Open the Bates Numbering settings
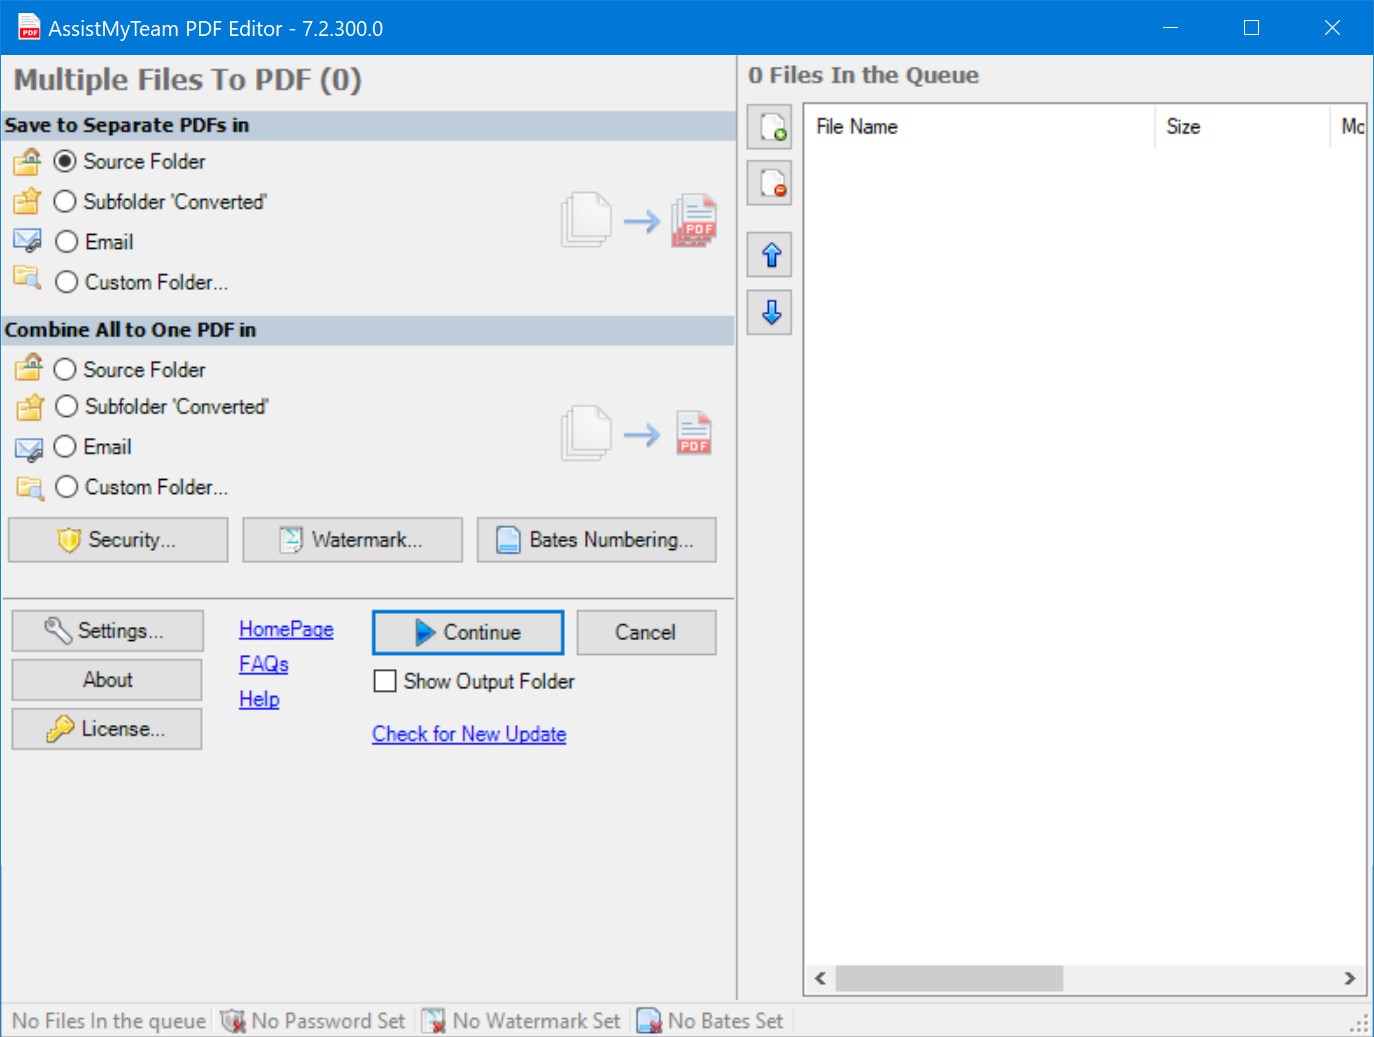 click(x=596, y=539)
